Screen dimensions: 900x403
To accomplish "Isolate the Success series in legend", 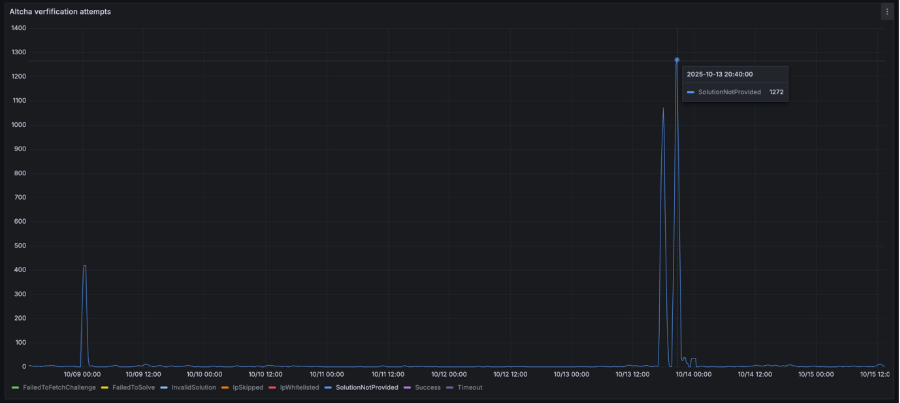I will 427,387.
